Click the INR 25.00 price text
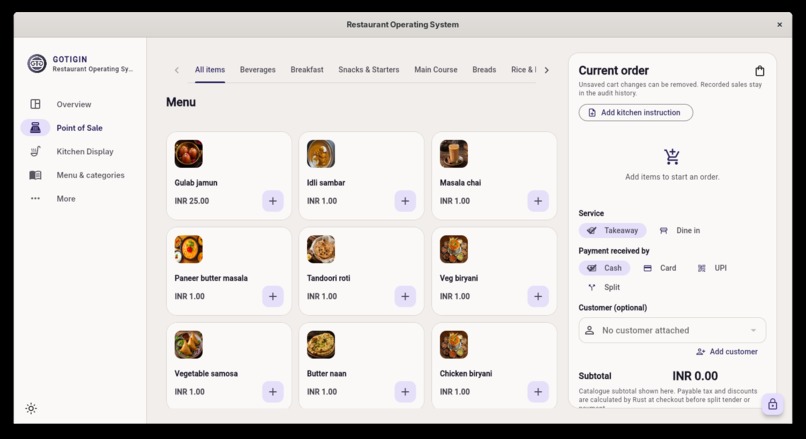The image size is (806, 439). (192, 201)
